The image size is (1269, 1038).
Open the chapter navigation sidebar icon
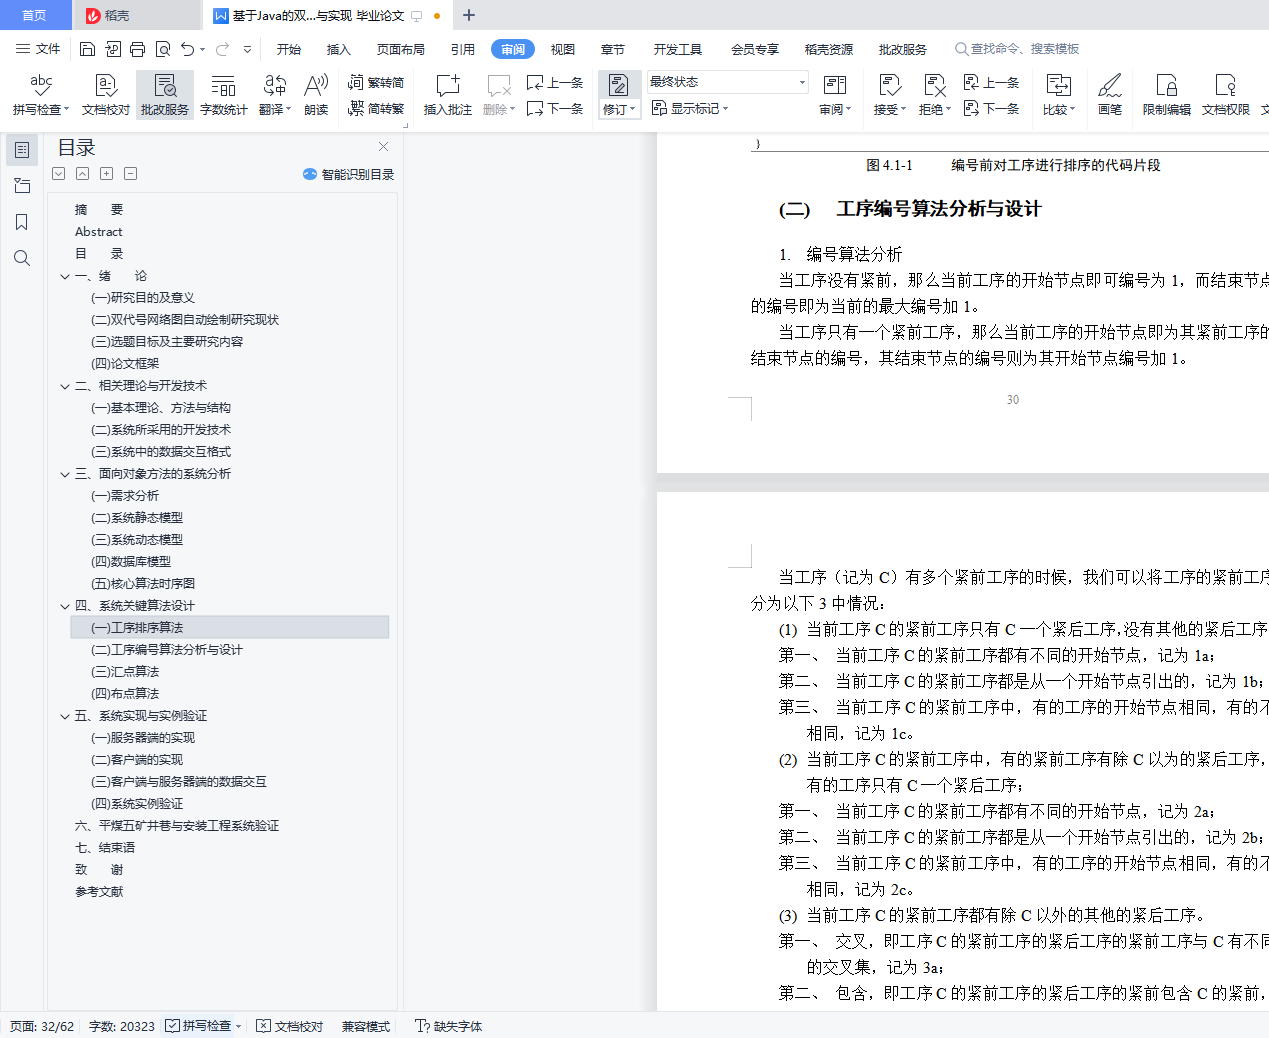click(22, 186)
